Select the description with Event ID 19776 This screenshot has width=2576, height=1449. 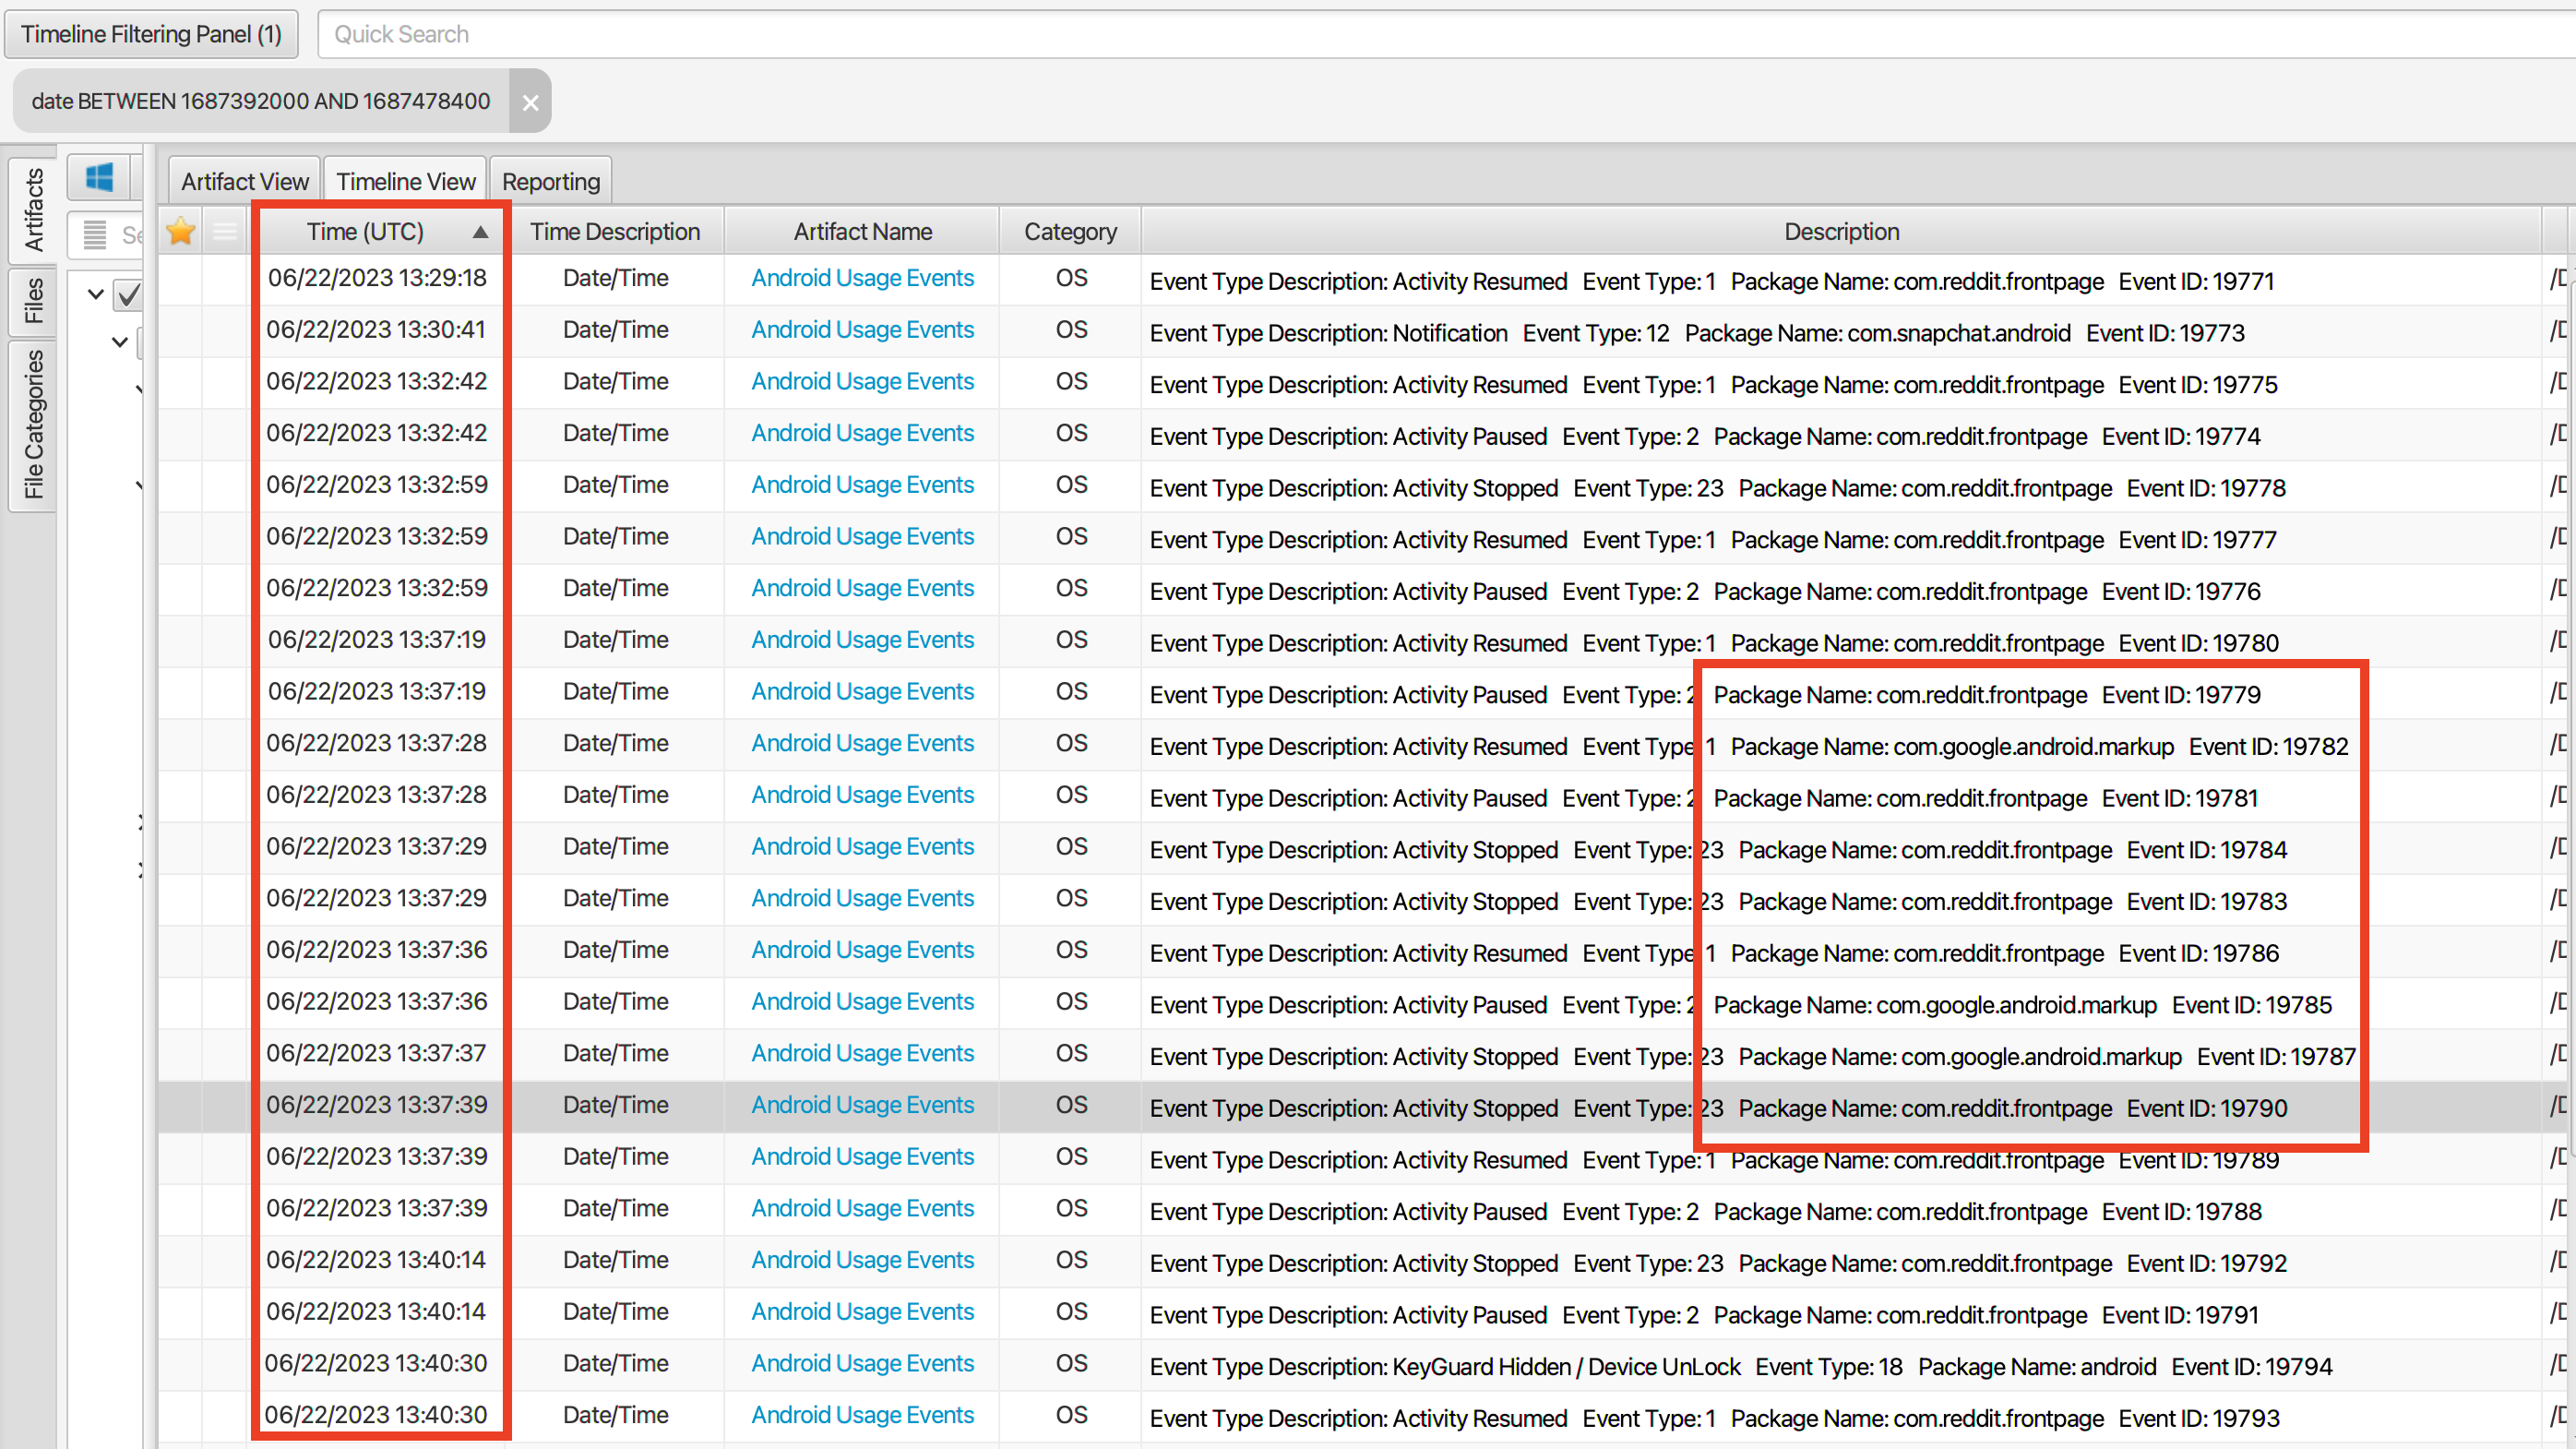coord(1705,591)
